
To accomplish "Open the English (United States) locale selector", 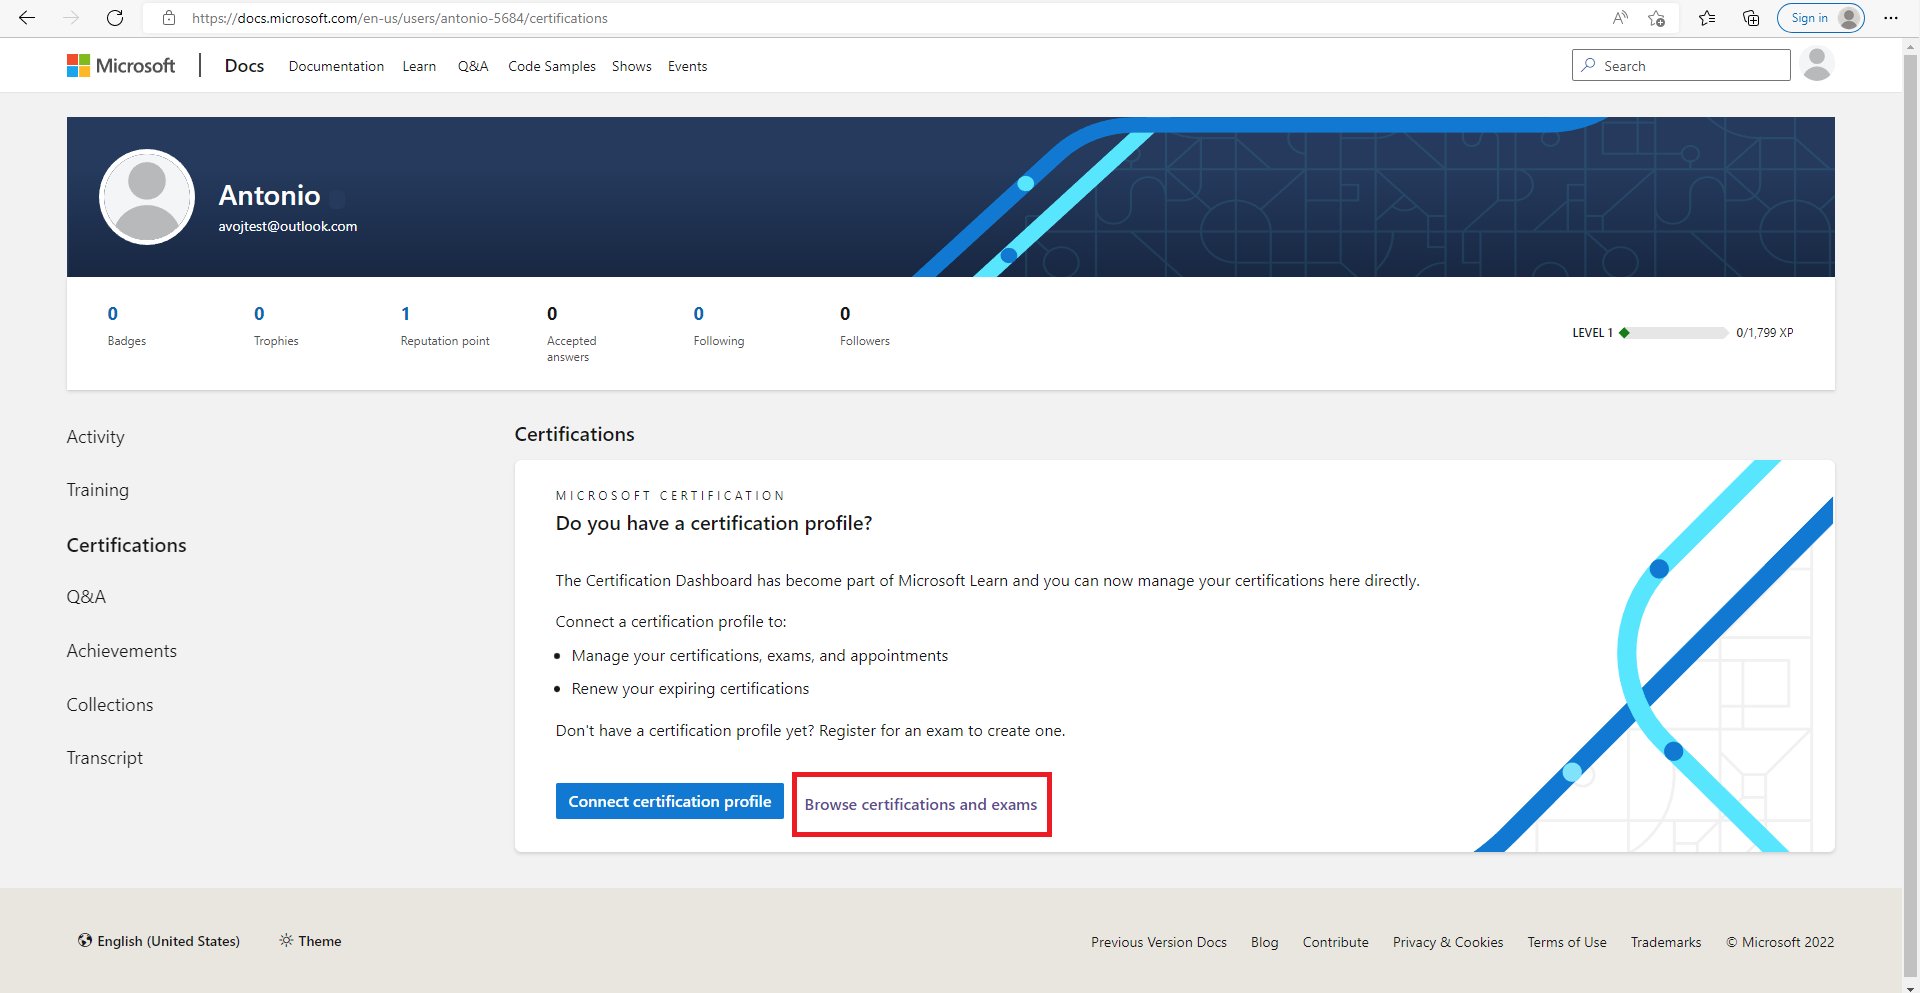I will 159,941.
